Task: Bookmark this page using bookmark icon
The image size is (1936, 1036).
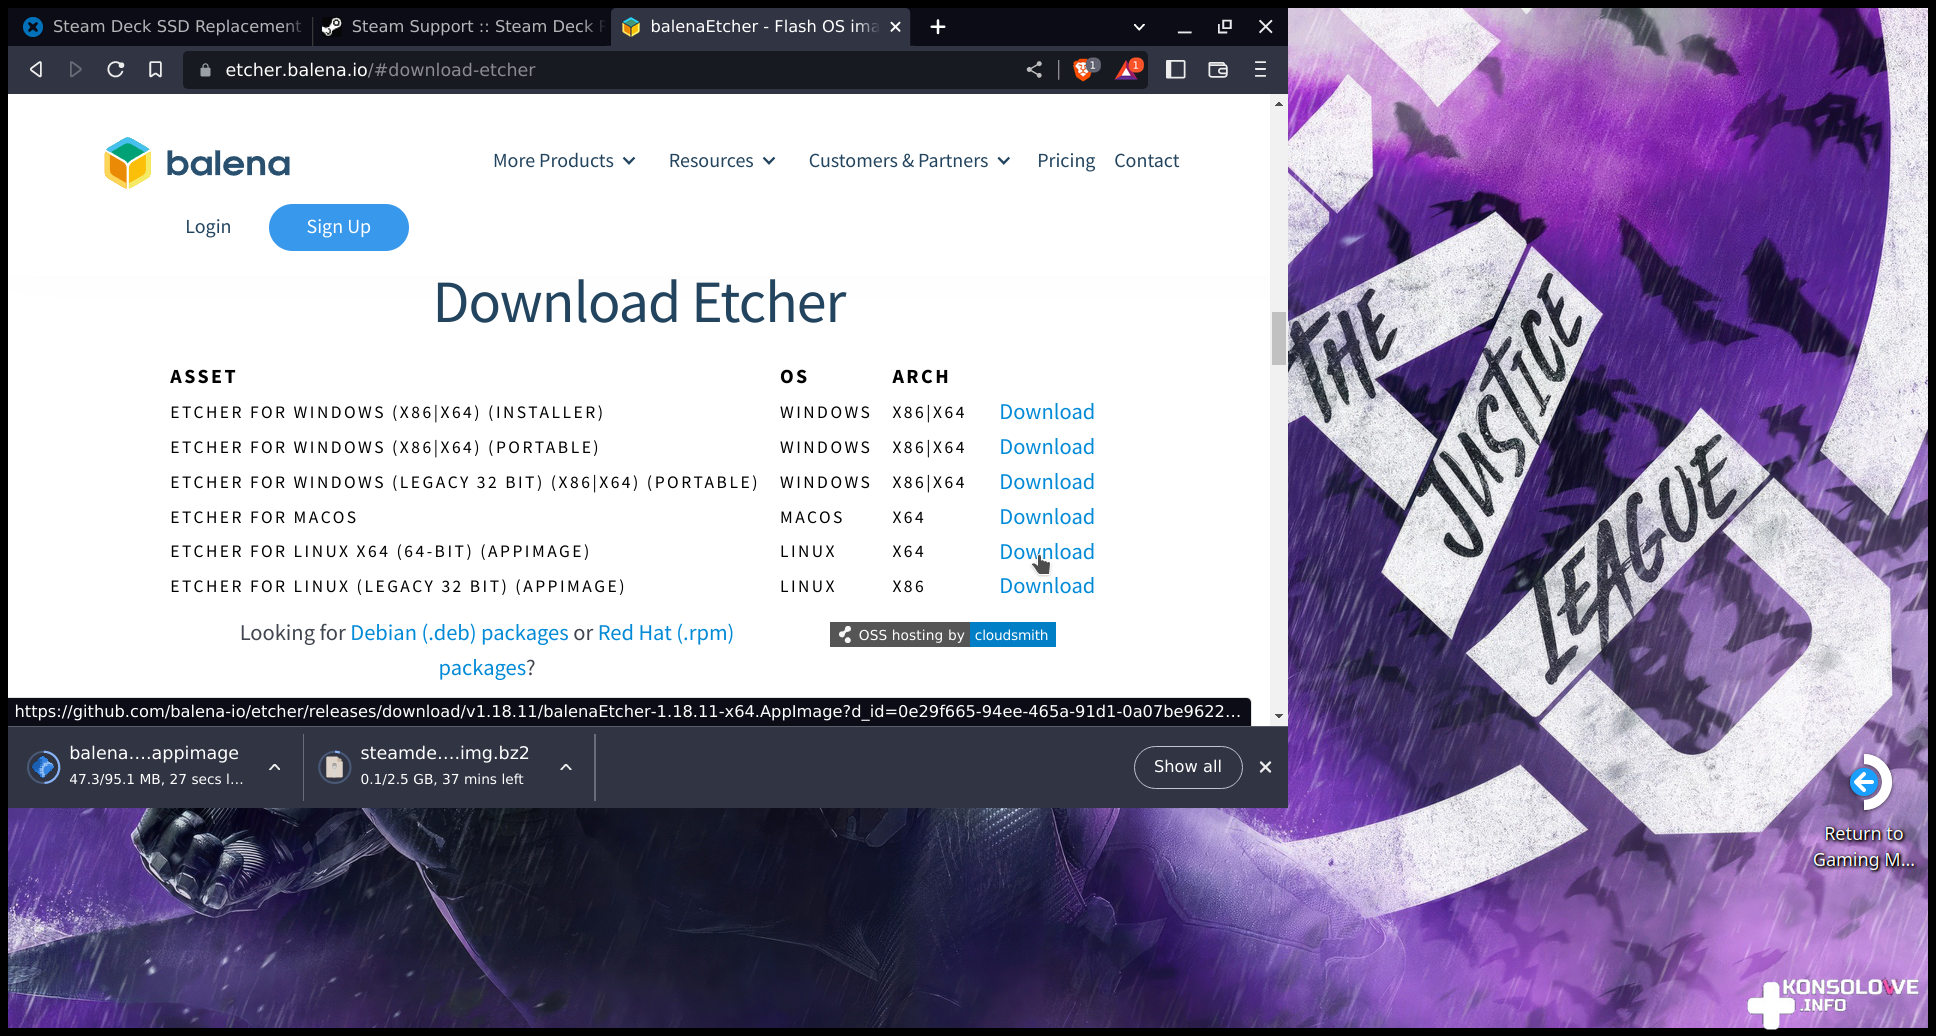Action: coord(155,69)
